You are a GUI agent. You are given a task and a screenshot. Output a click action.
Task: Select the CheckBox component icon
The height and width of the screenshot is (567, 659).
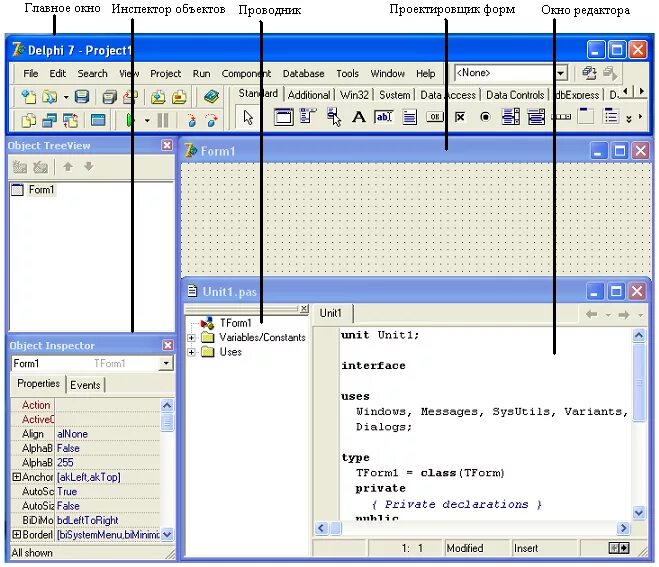(x=460, y=117)
